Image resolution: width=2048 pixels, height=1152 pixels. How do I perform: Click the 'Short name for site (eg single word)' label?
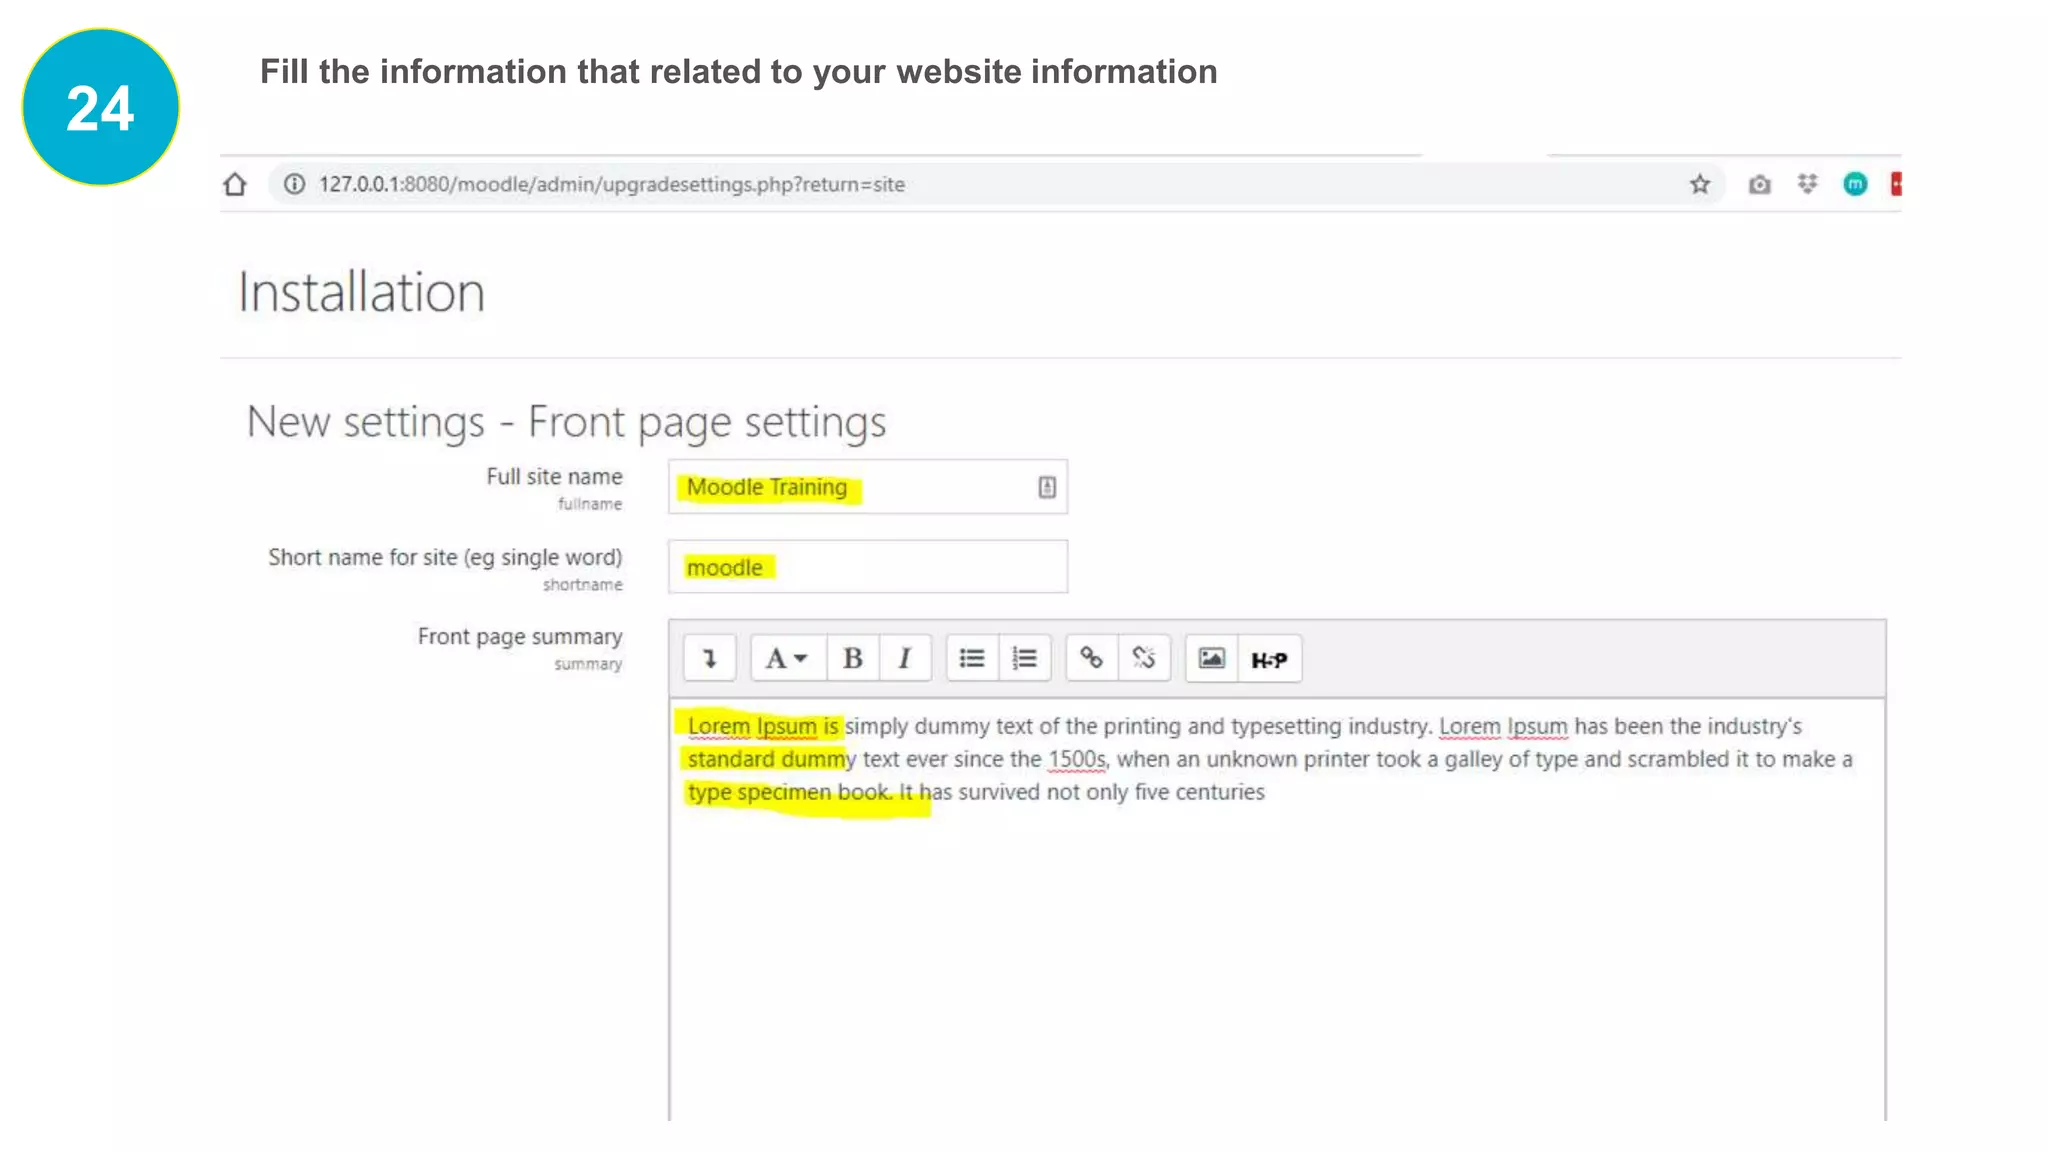click(445, 557)
